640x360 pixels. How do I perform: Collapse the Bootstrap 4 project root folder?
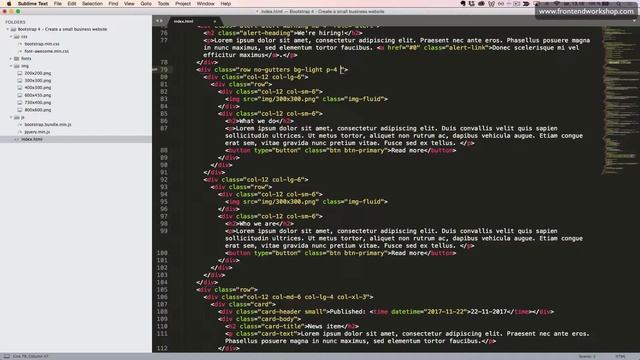point(7,29)
